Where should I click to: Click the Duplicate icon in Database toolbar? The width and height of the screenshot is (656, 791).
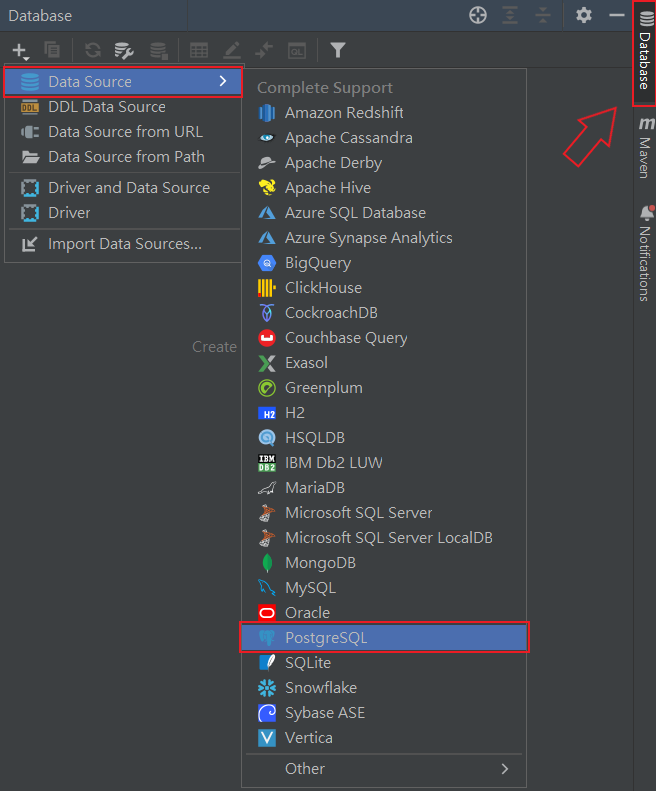tap(51, 50)
